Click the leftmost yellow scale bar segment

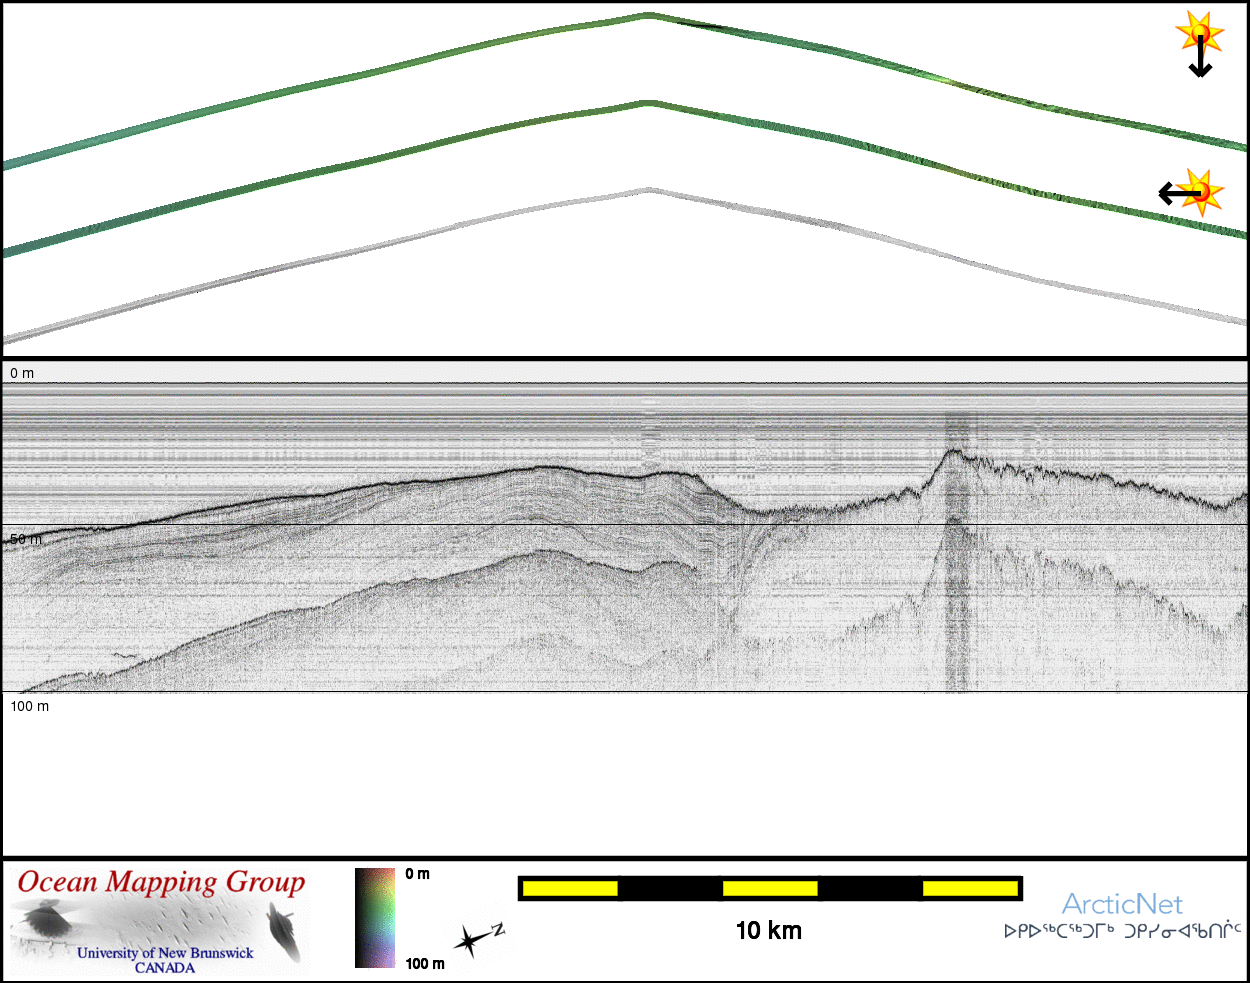(x=569, y=888)
